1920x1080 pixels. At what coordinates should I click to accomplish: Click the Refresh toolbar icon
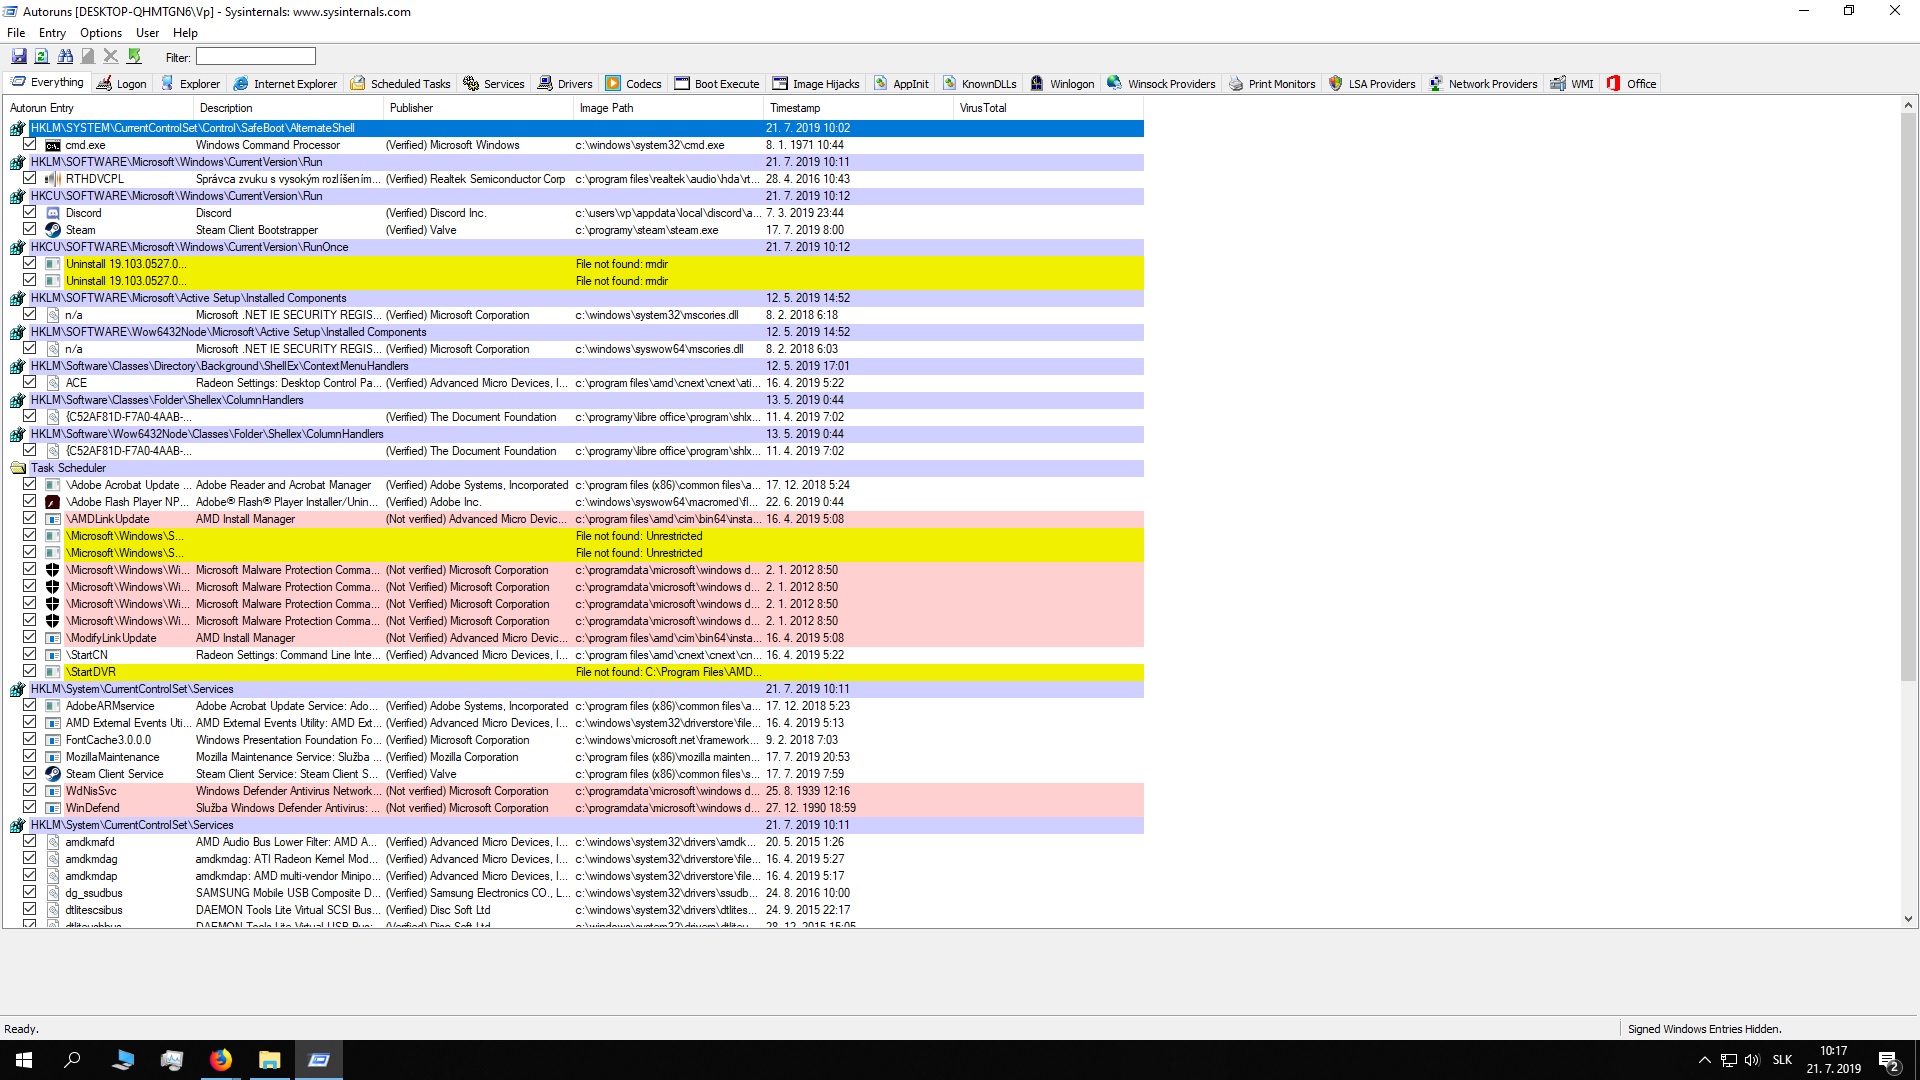pos(42,57)
